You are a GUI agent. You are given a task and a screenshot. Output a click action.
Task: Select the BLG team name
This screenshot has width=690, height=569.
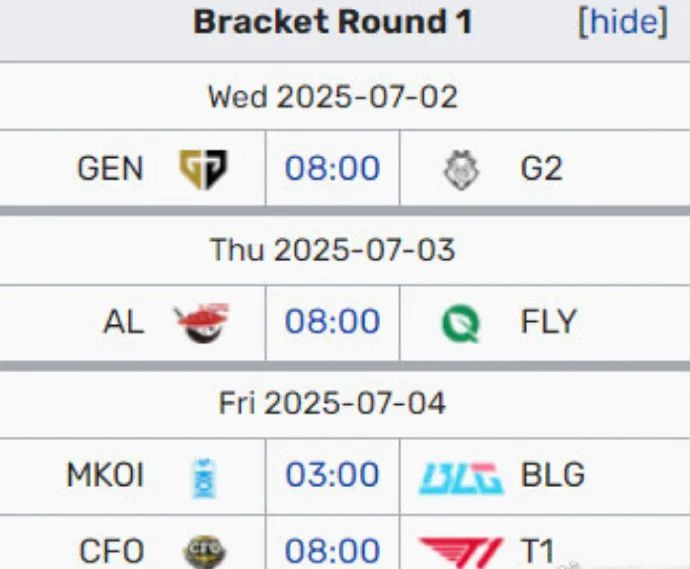[x=553, y=475]
